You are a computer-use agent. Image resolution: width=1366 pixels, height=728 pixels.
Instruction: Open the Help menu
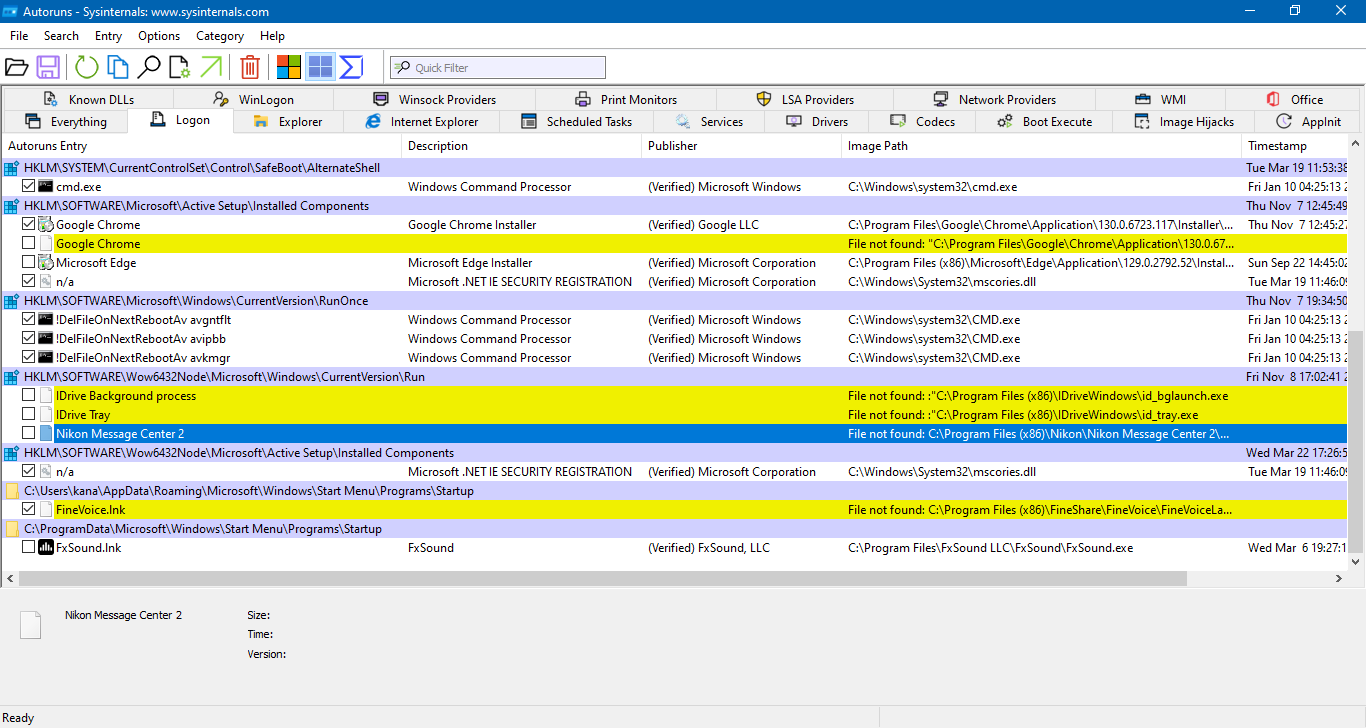[x=272, y=36]
